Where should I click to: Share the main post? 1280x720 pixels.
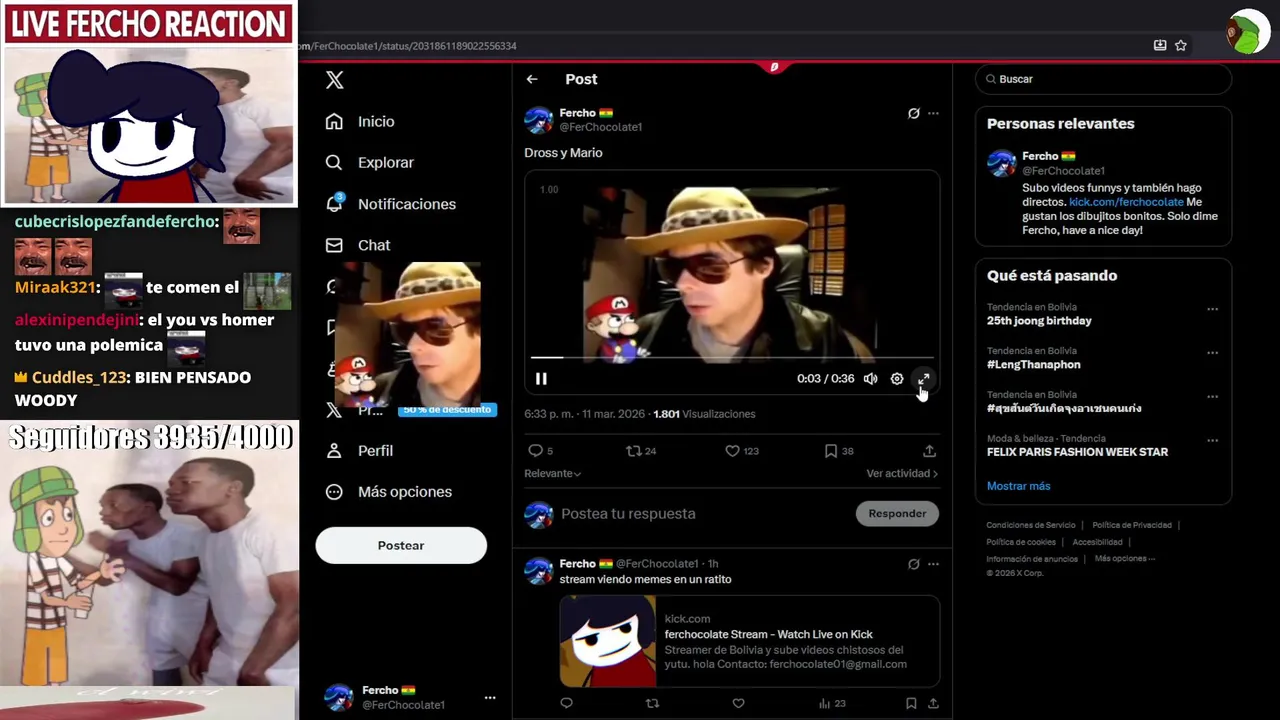coord(930,451)
